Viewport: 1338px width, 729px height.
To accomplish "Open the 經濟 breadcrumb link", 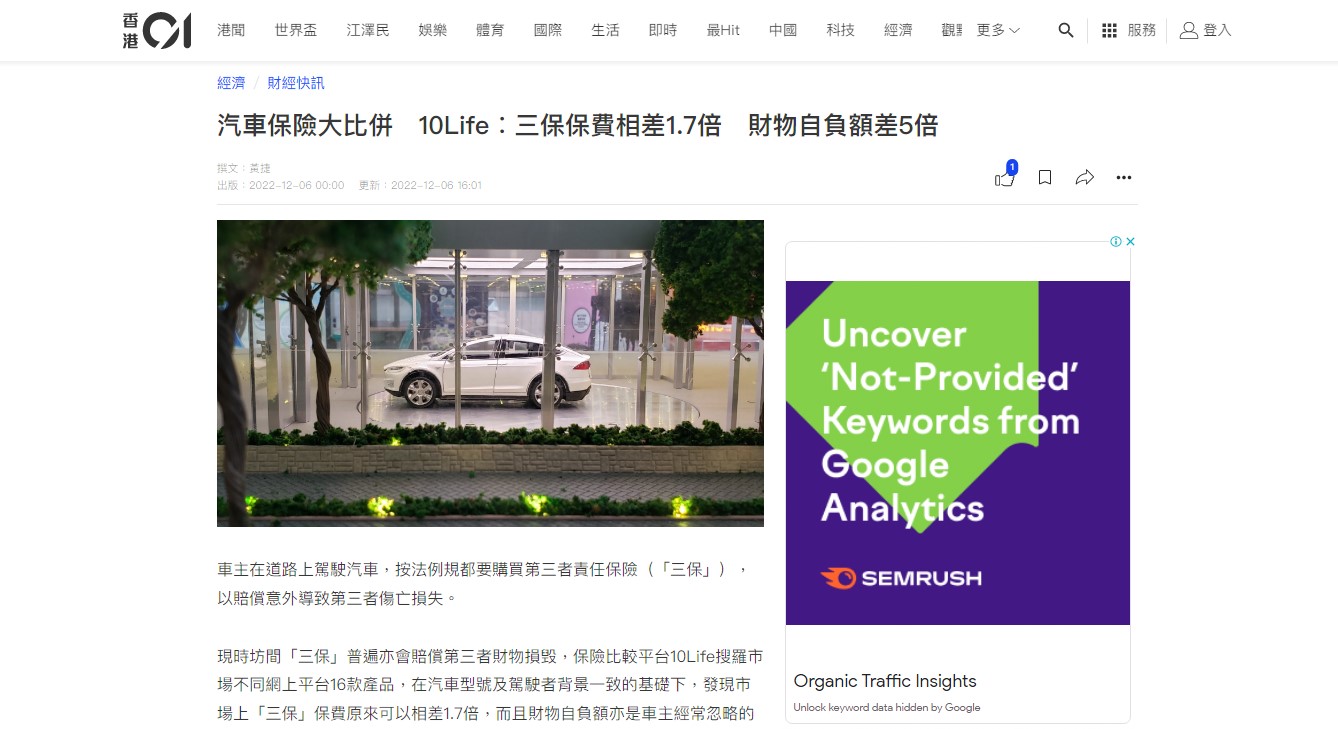I will click(x=231, y=83).
